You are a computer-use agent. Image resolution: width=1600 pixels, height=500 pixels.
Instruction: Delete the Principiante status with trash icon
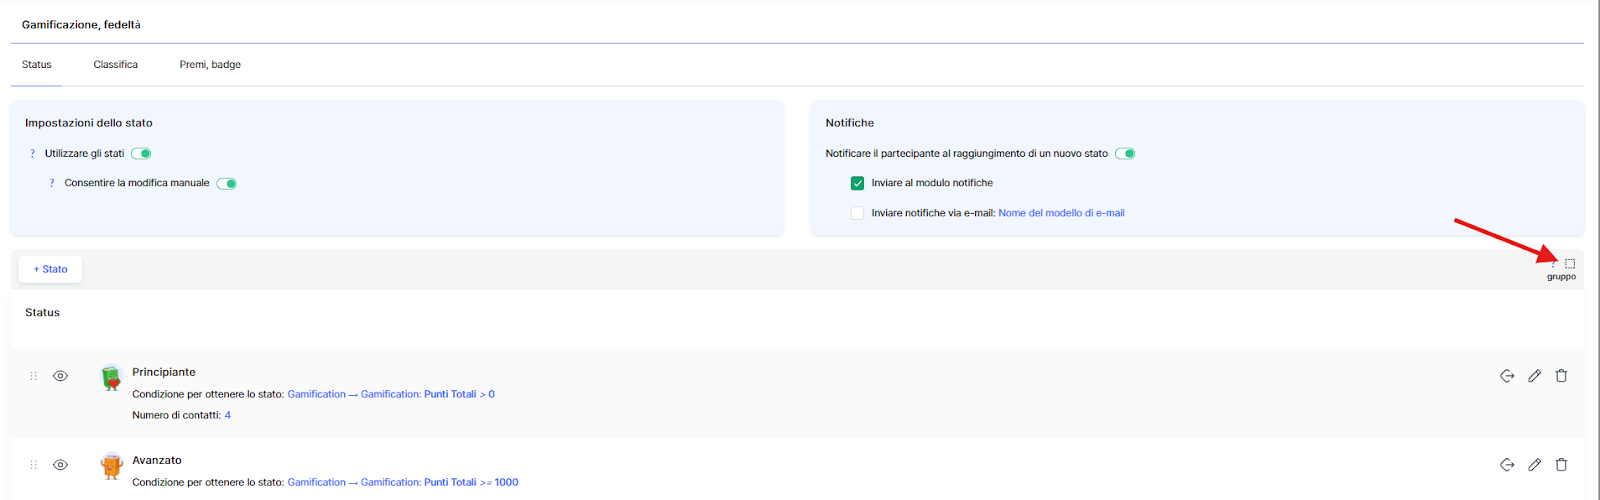pyautogui.click(x=1561, y=376)
